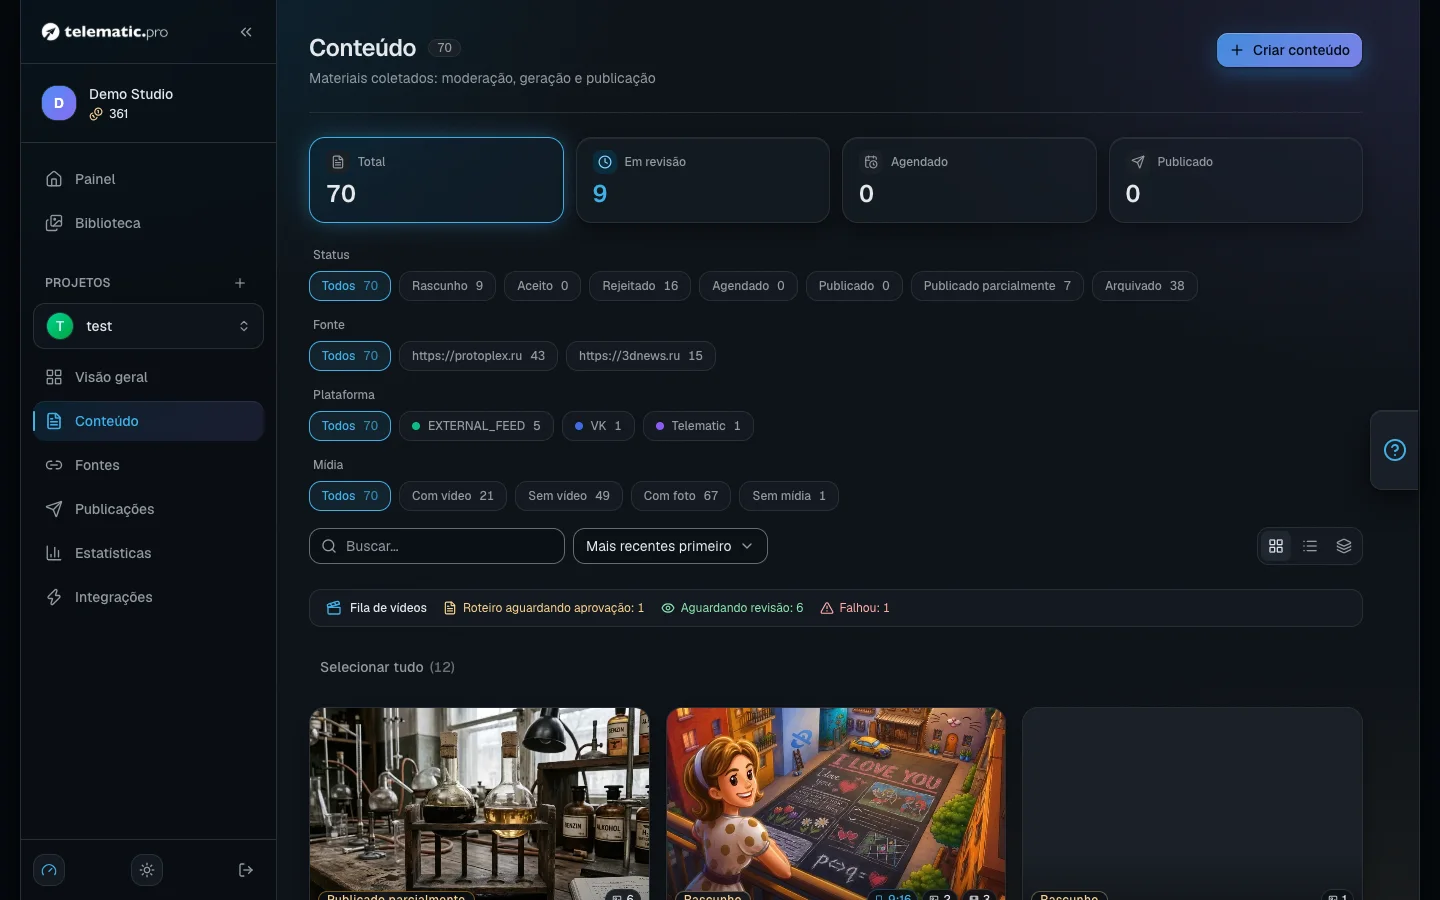The height and width of the screenshot is (900, 1440).
Task: Click the eye icon for Aguardando revisão
Action: [668, 608]
